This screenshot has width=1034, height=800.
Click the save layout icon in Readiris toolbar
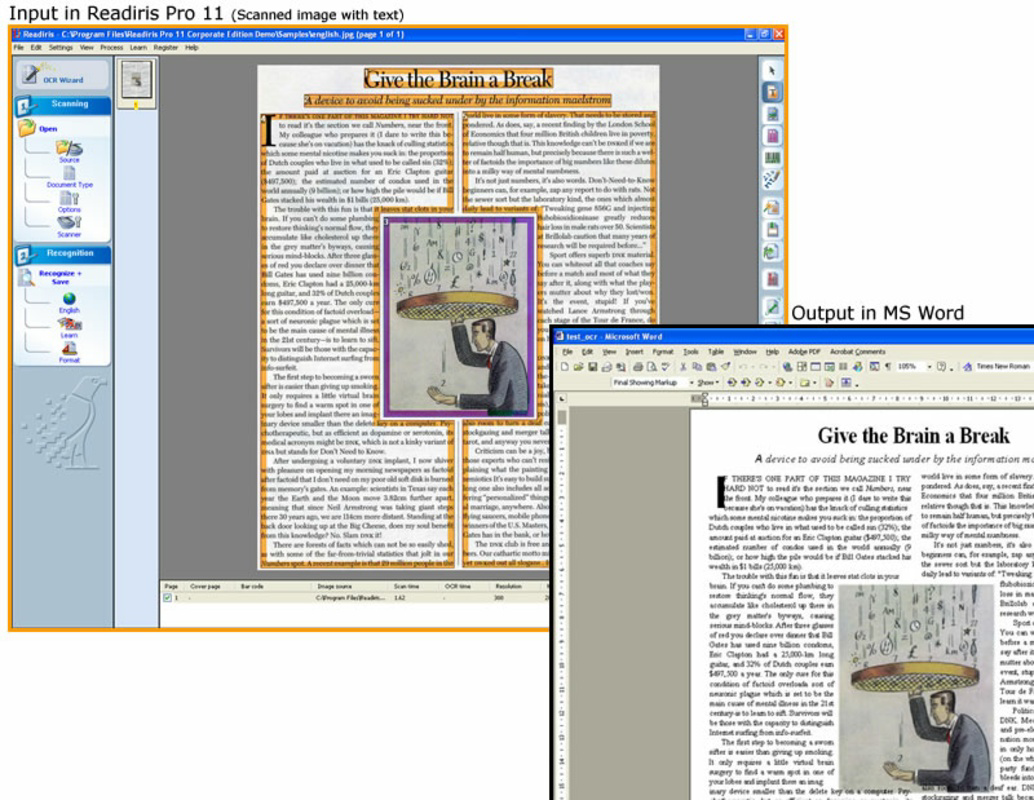[772, 230]
